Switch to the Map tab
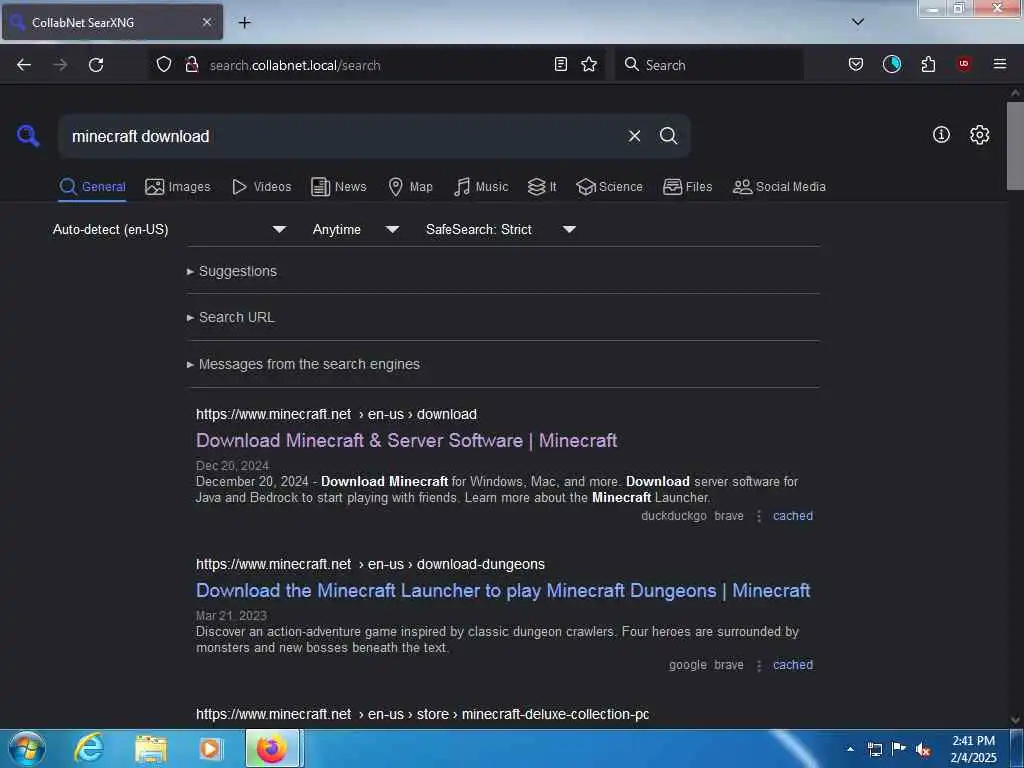 pyautogui.click(x=410, y=187)
